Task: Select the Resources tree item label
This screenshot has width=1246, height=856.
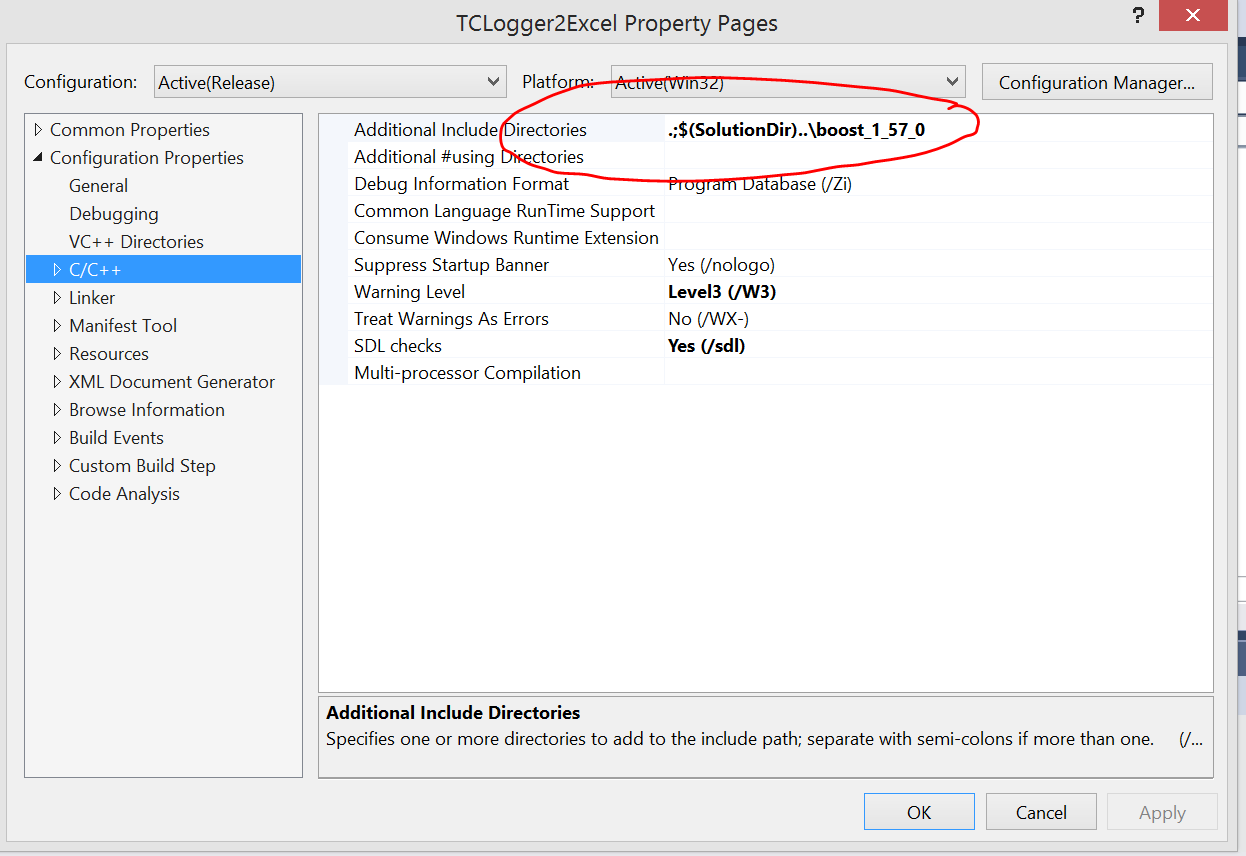Action: 108,354
